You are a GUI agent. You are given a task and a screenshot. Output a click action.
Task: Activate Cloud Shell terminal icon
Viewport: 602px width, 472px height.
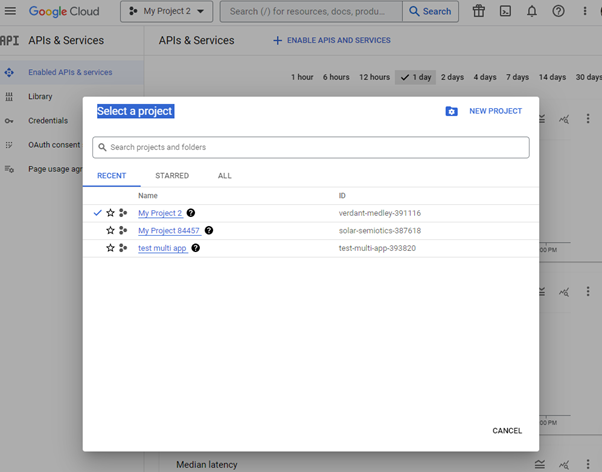pos(505,11)
